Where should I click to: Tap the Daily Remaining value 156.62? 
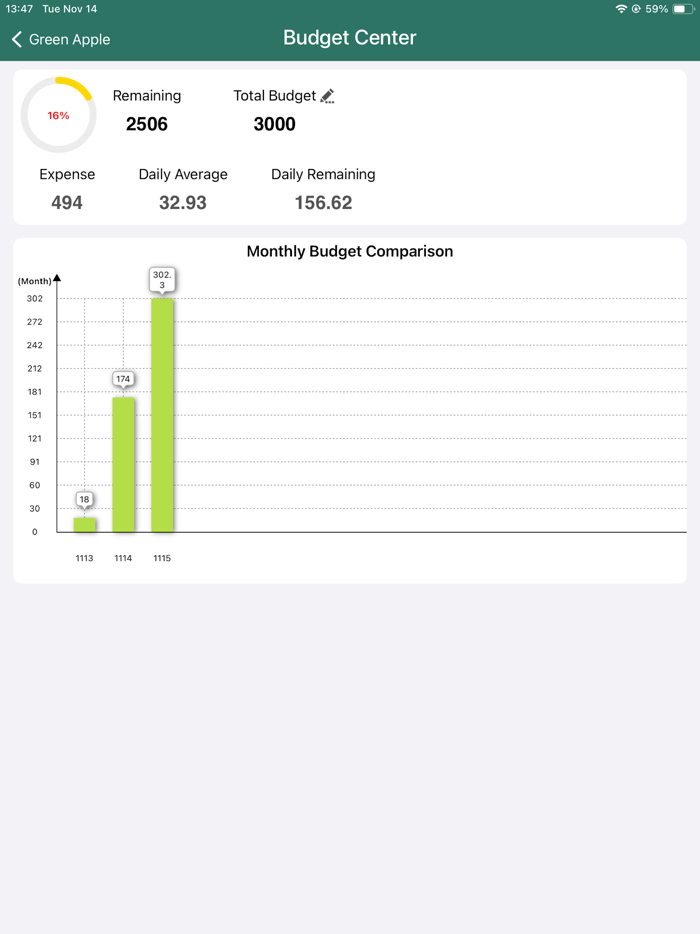(x=322, y=202)
